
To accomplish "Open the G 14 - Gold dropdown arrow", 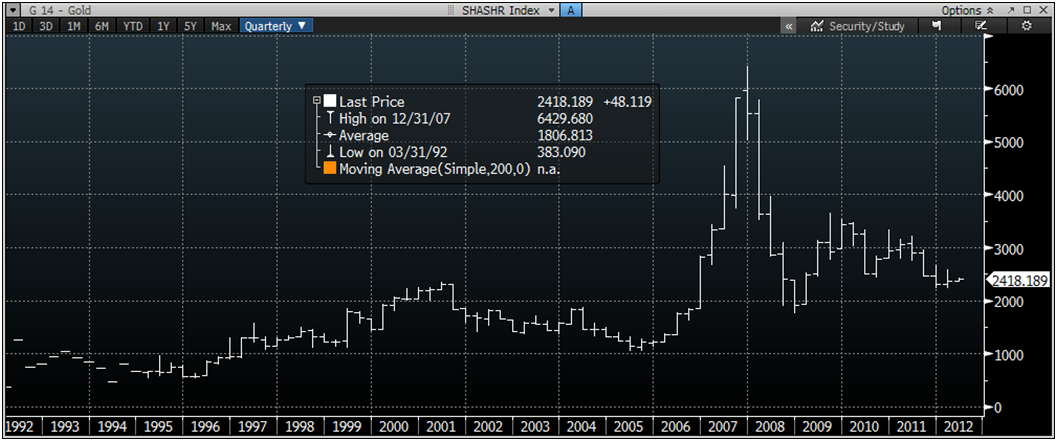I will pos(11,9).
